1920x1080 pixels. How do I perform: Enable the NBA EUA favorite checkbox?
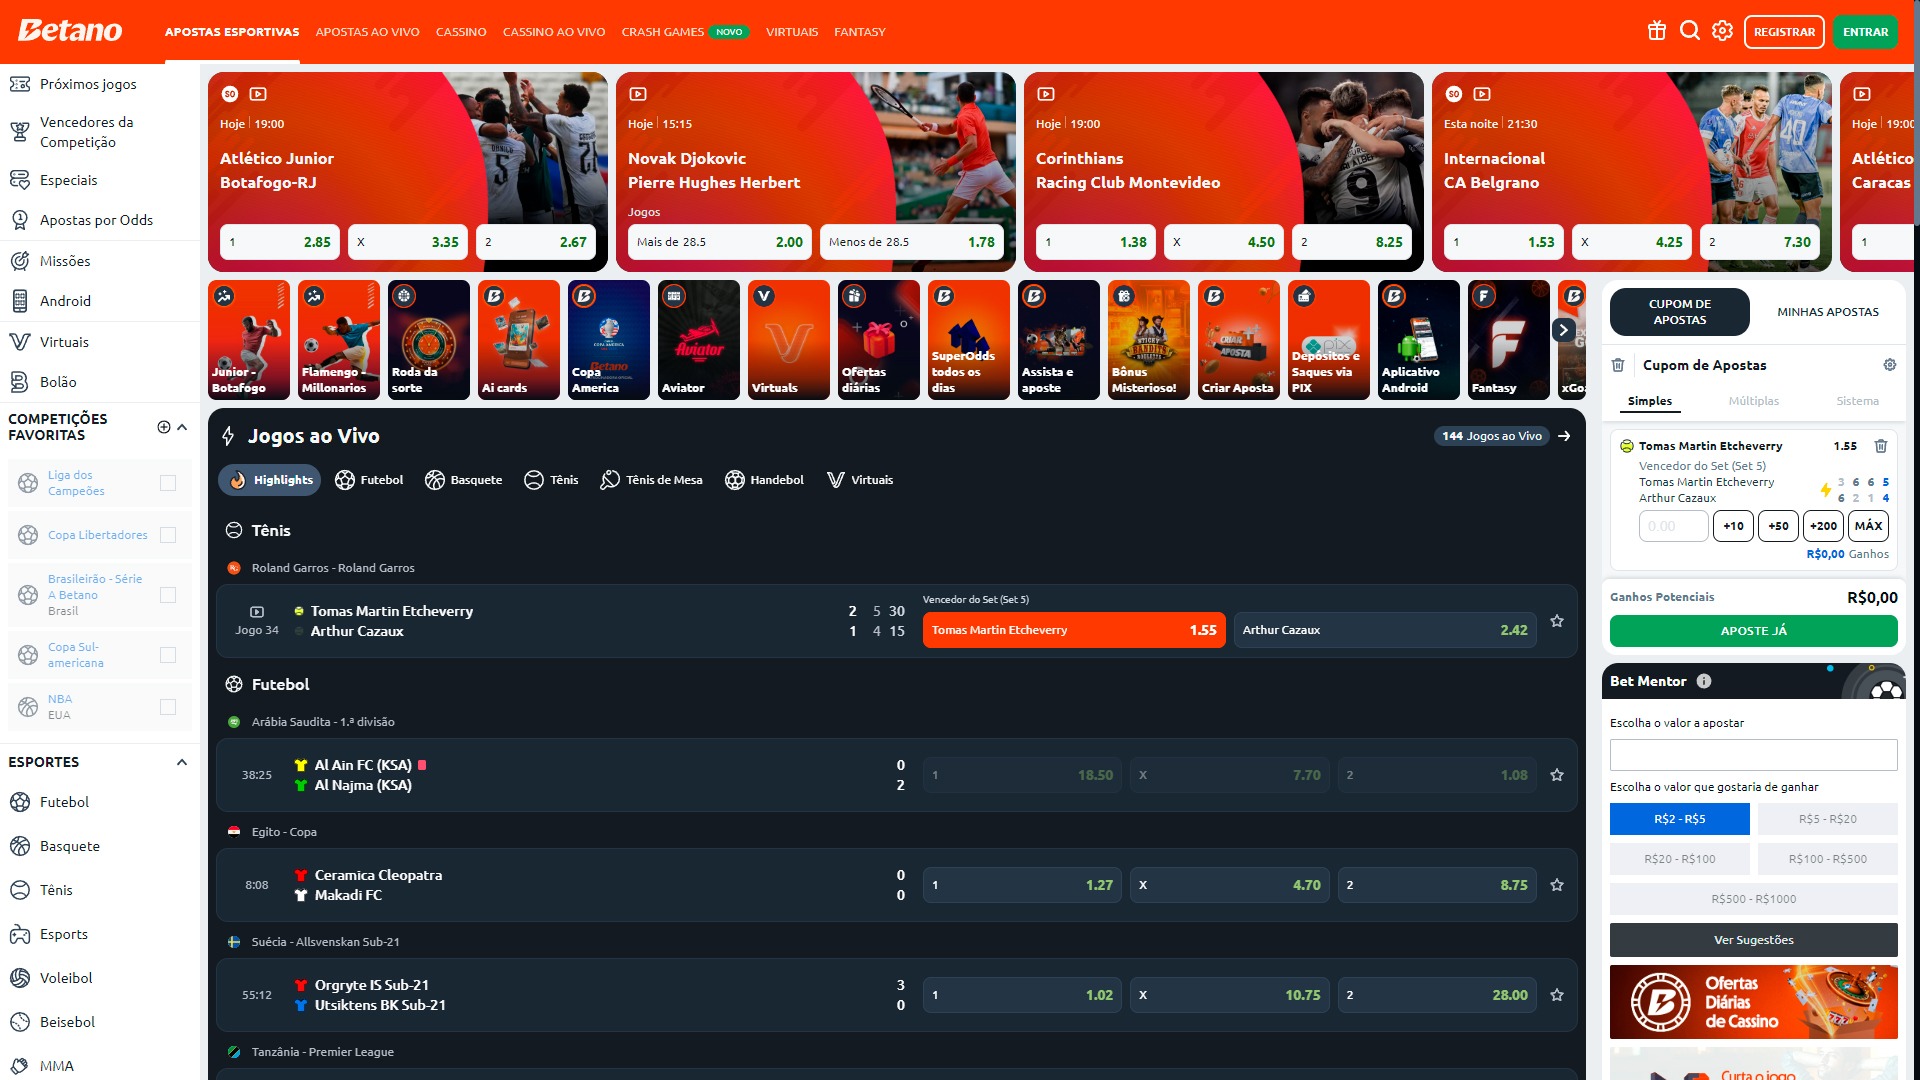[x=168, y=707]
